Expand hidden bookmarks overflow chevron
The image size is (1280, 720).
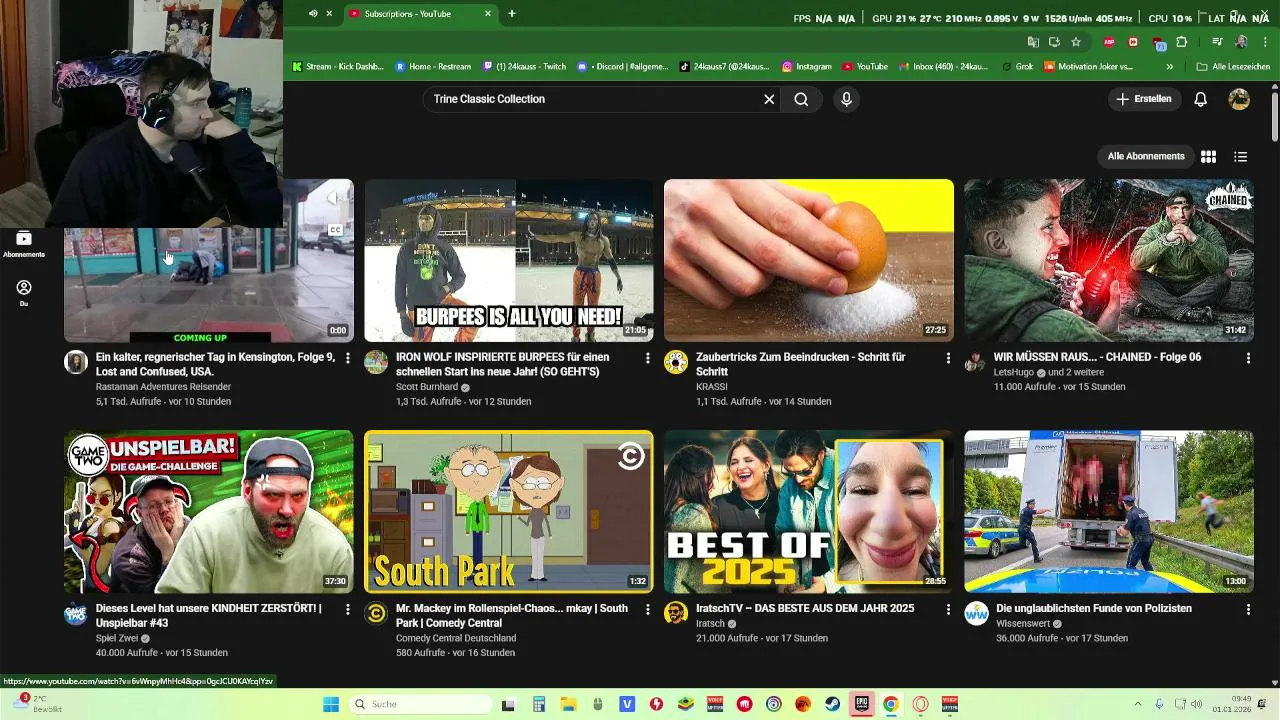1169,67
